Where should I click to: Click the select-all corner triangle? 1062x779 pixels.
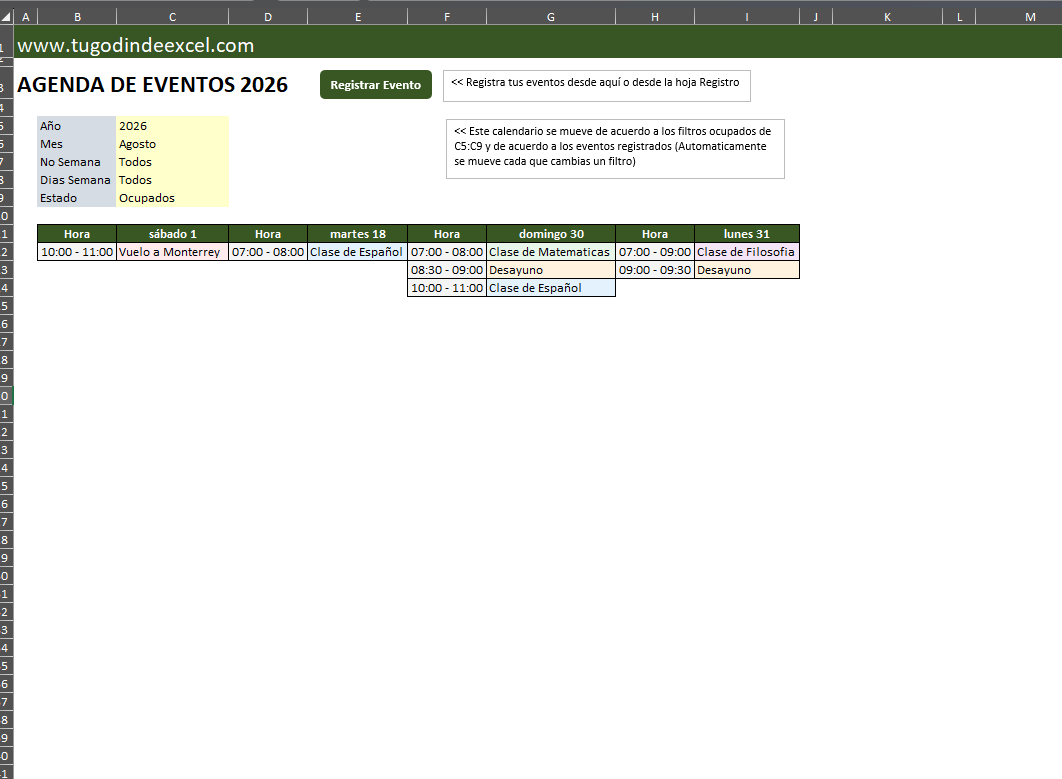point(6,17)
